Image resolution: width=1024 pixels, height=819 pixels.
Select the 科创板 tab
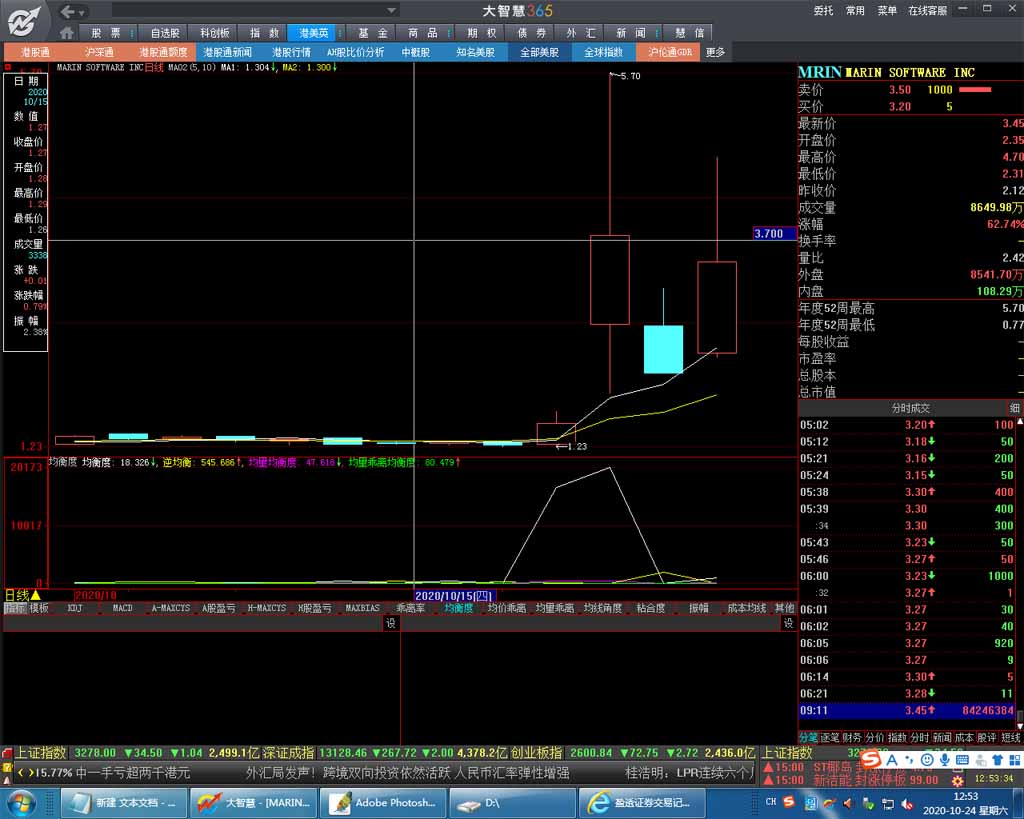pyautogui.click(x=214, y=33)
